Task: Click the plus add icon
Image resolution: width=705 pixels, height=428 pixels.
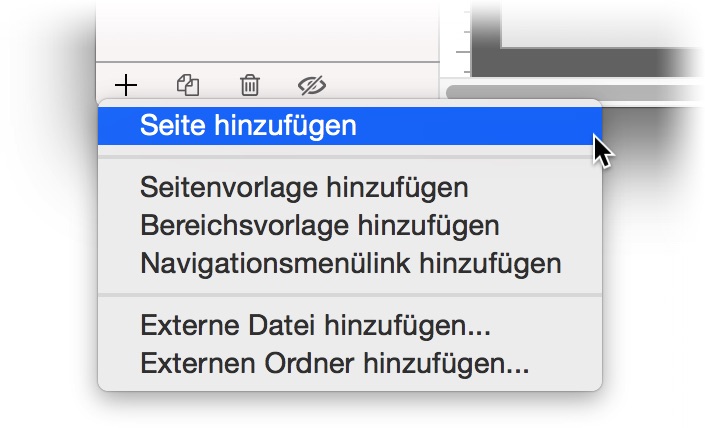Action: 125,84
